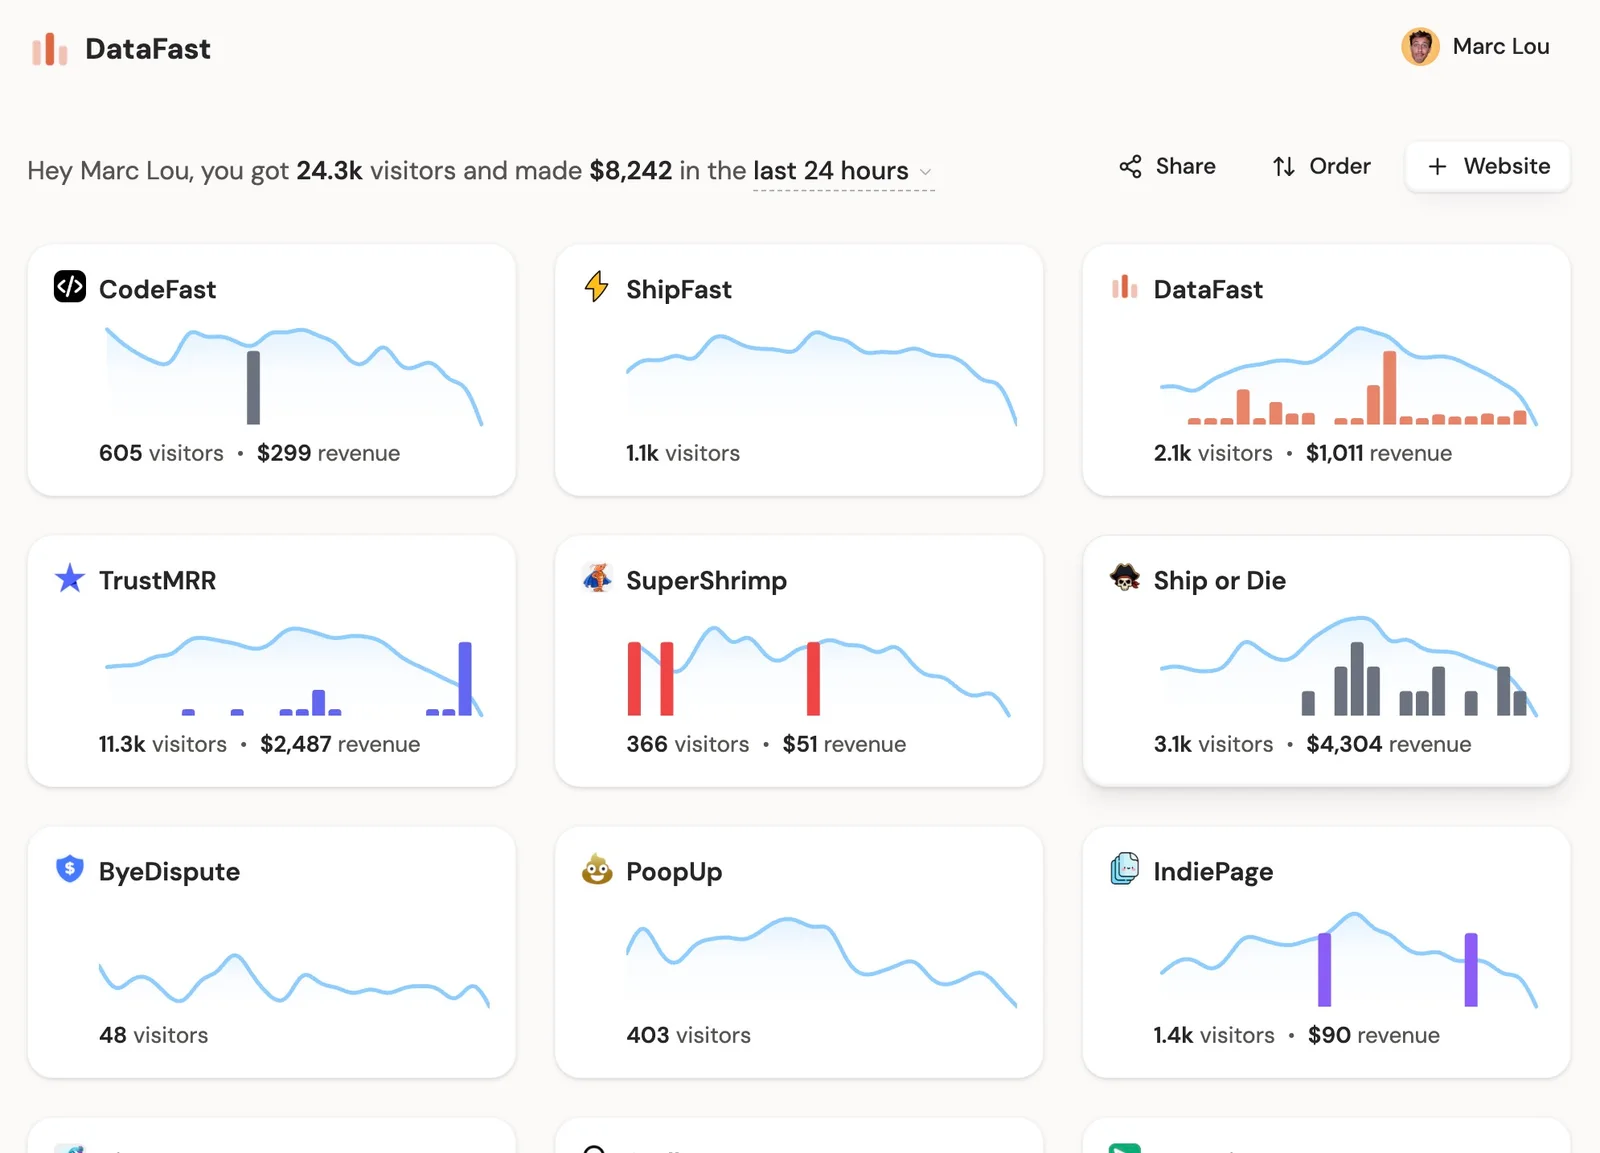Click the 605 visitors text
This screenshot has height=1153, width=1600.
tap(161, 453)
